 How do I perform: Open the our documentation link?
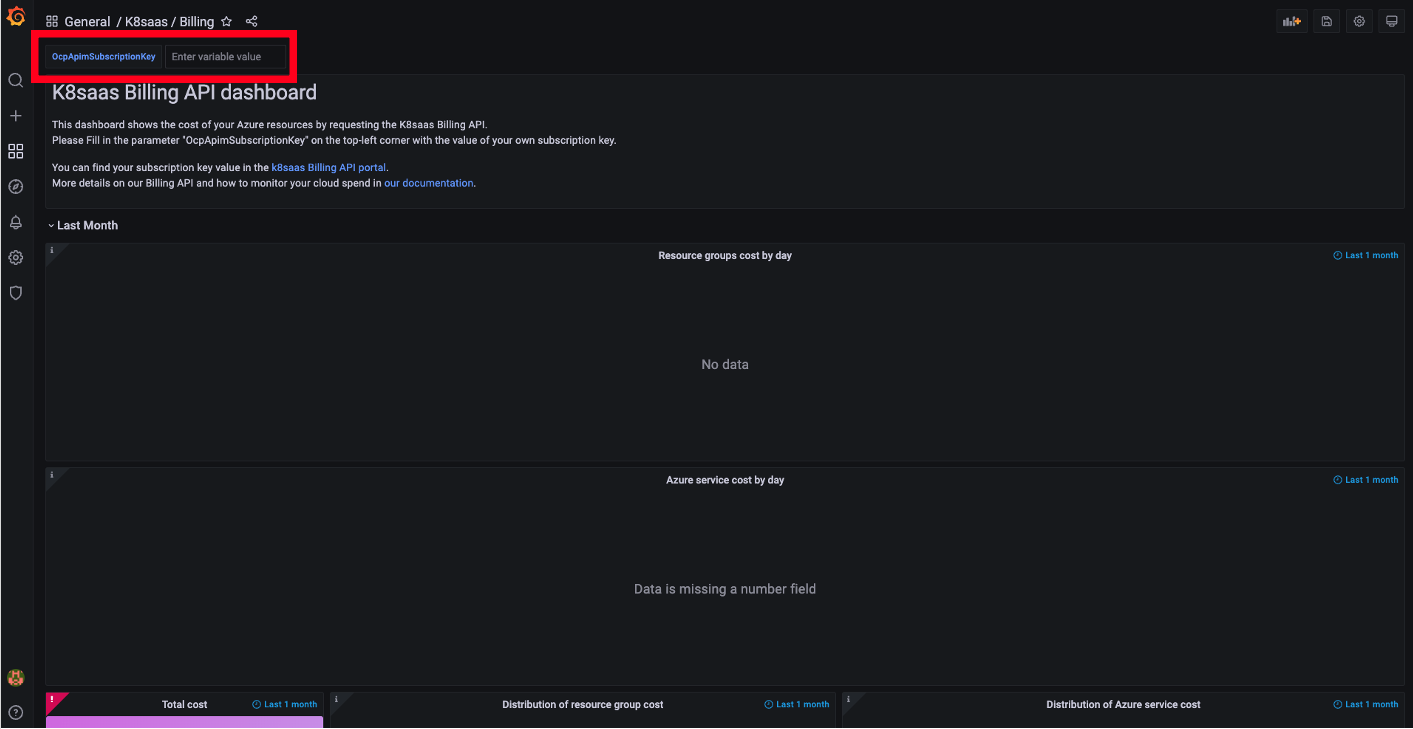tap(428, 183)
